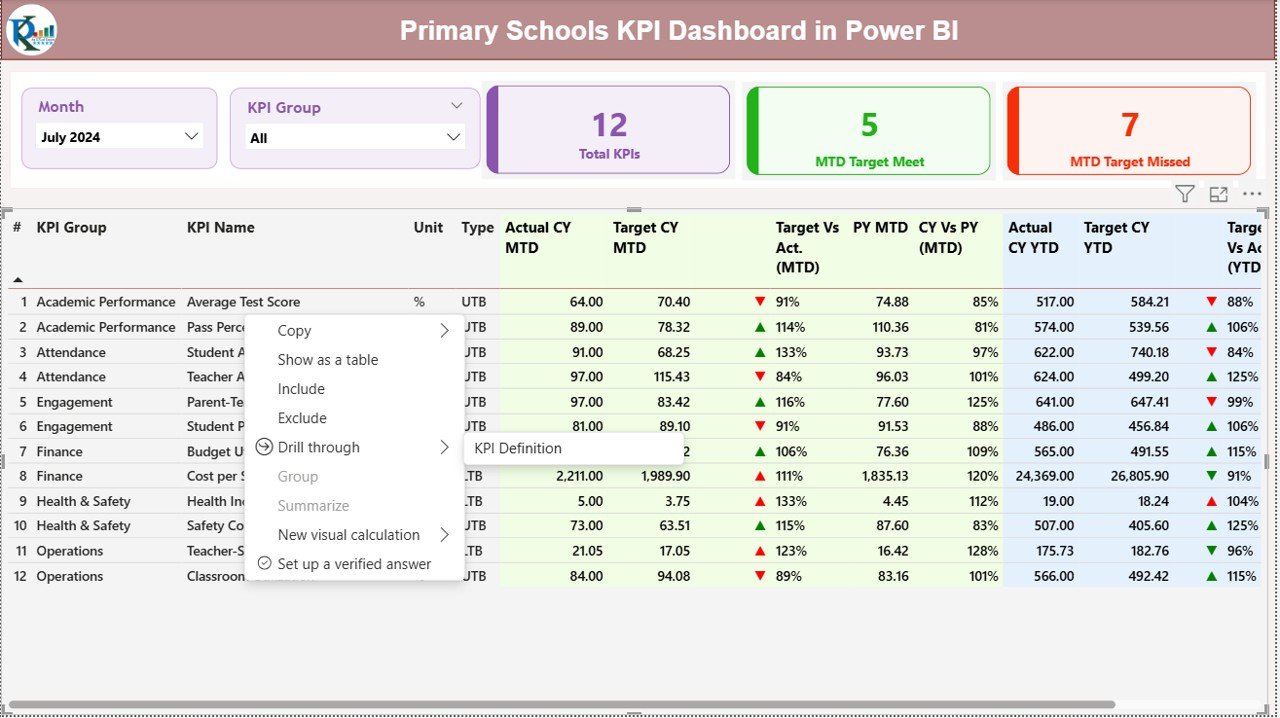This screenshot has width=1280, height=718.
Task: Open focus mode for the KPI table visual
Action: (1218, 194)
